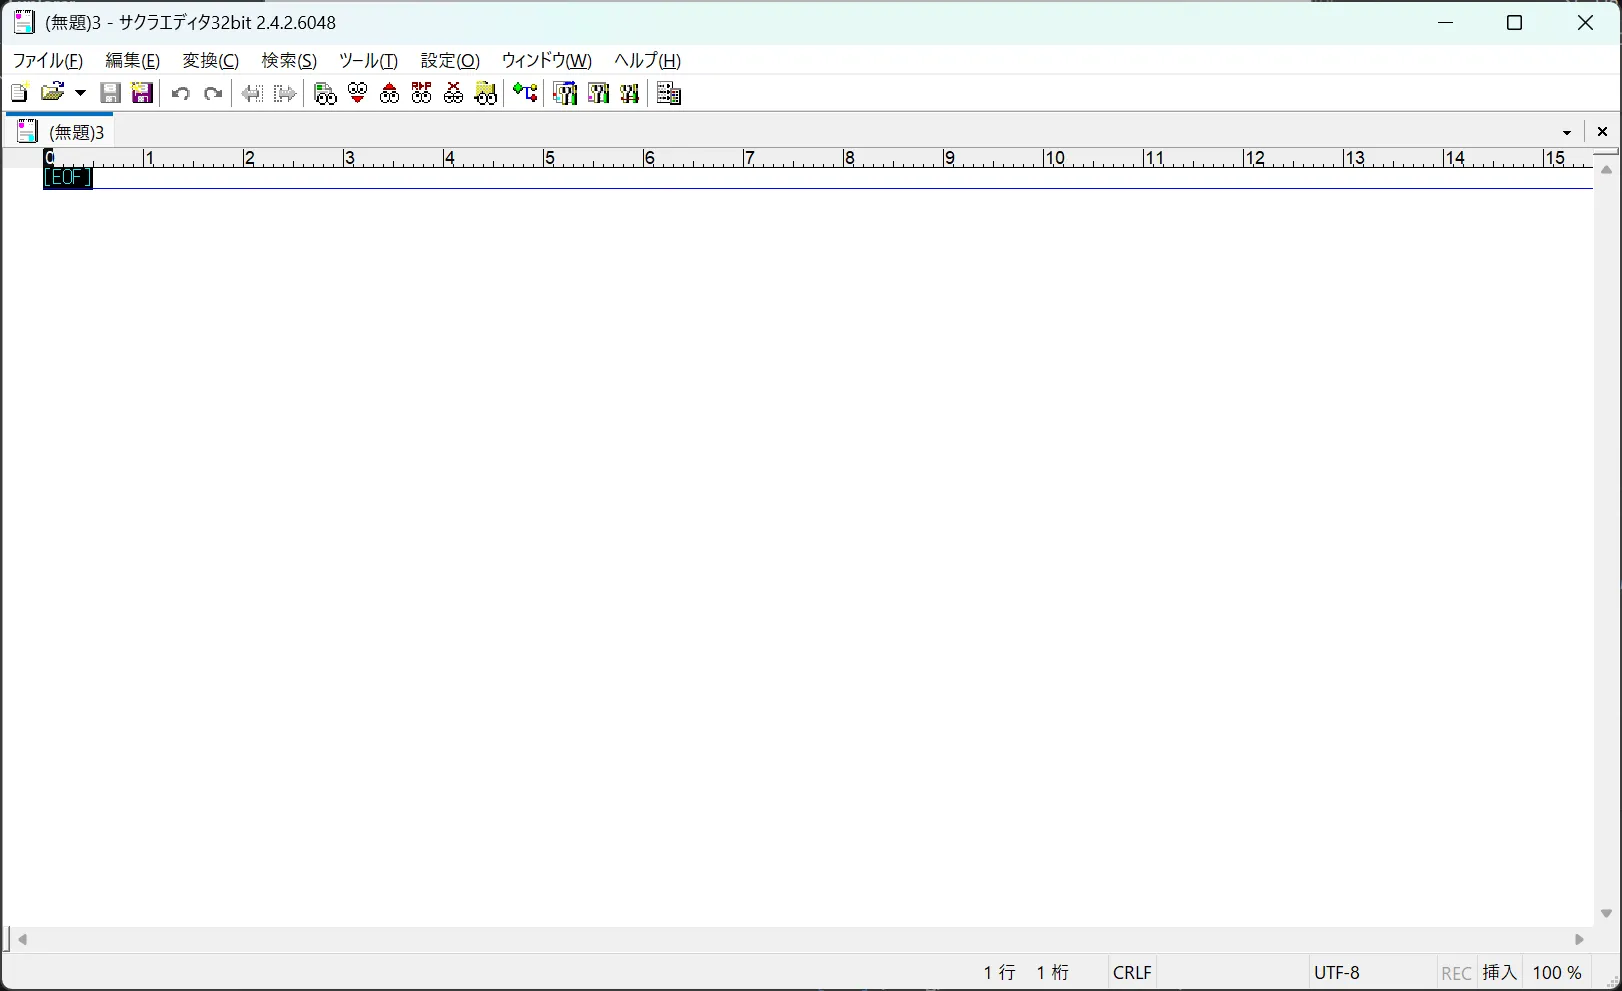Select the (無題)3 document tab
Image resolution: width=1622 pixels, height=991 pixels.
pos(60,131)
